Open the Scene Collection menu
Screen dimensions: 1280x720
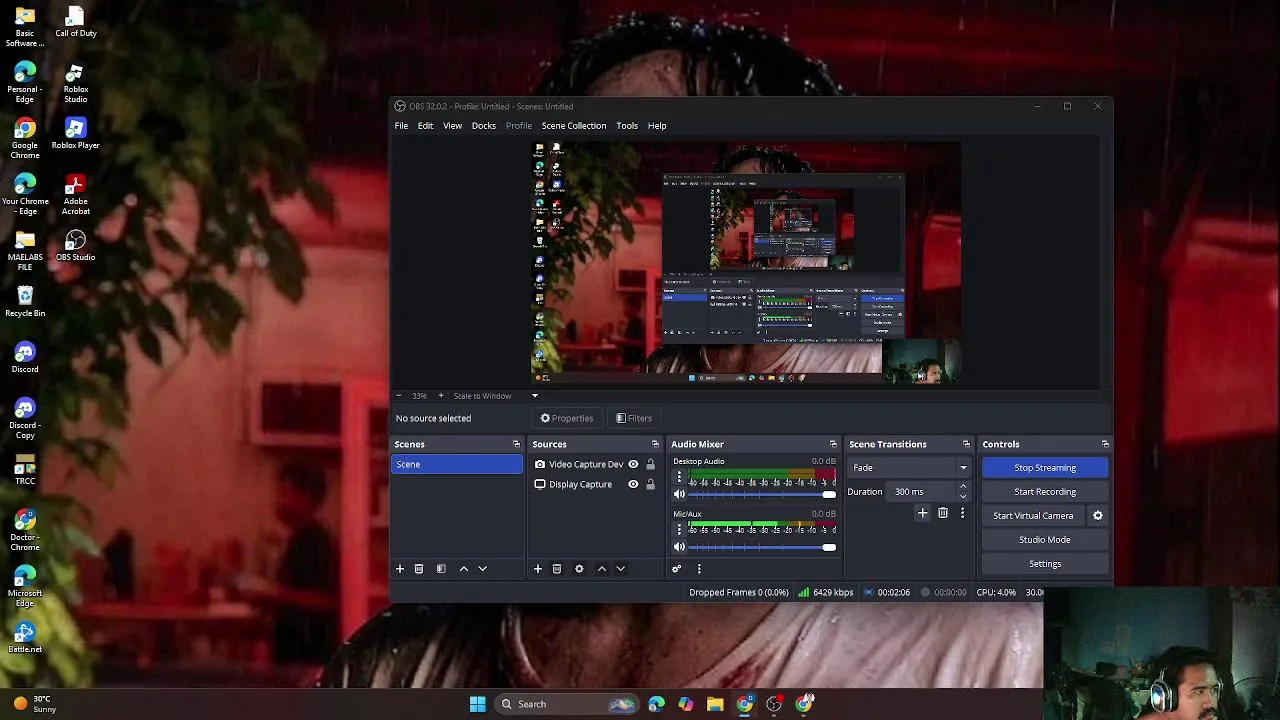(x=574, y=126)
